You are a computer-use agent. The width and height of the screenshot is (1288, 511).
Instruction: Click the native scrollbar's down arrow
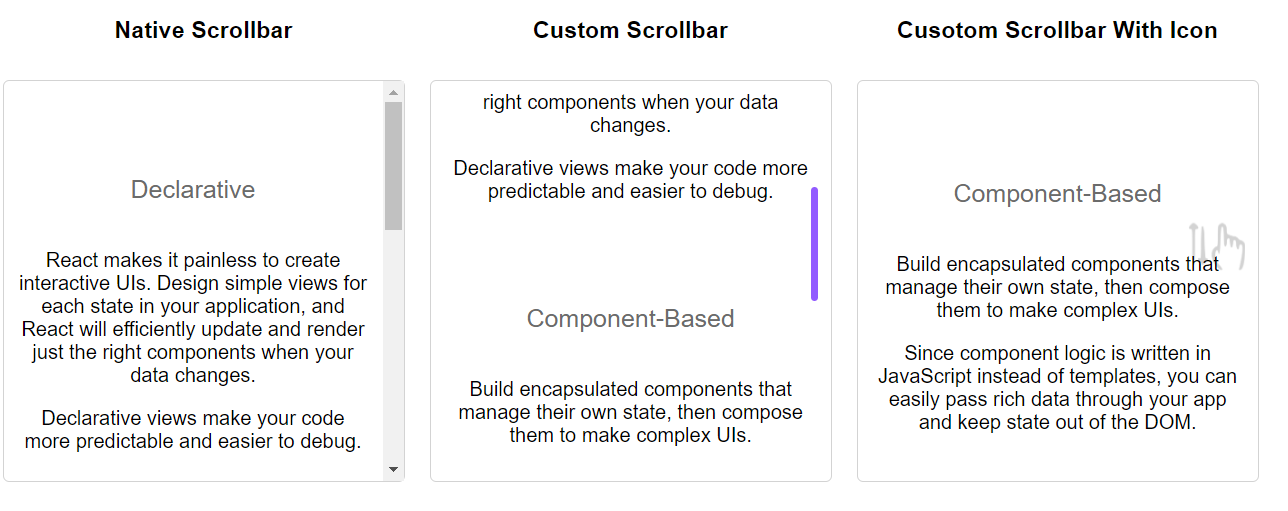[393, 469]
